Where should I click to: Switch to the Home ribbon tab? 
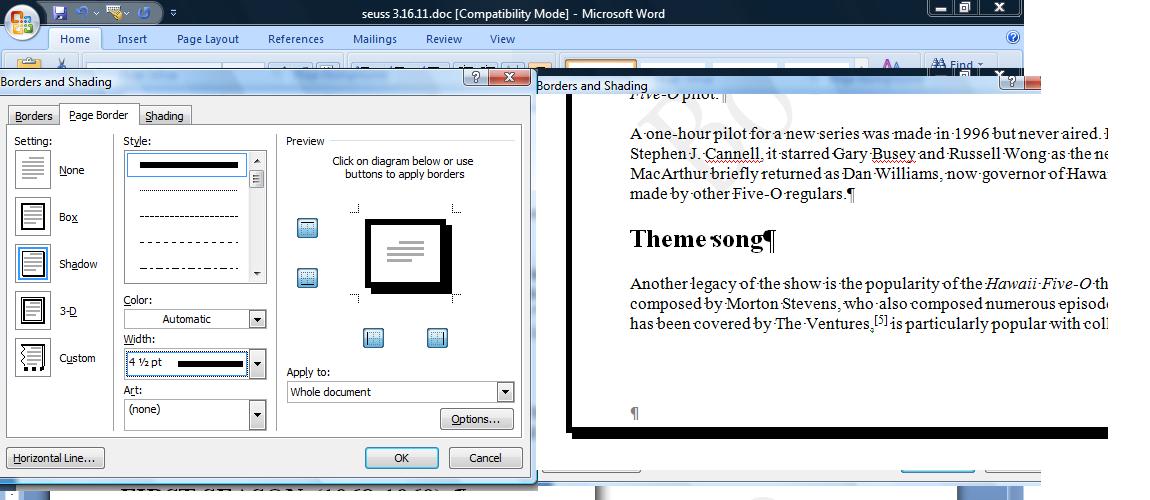click(75, 39)
